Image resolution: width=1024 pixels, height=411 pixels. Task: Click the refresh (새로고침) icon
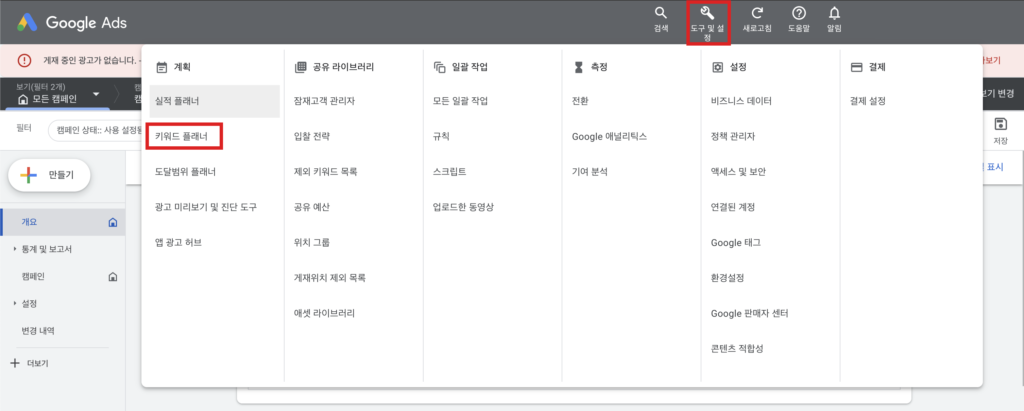(x=757, y=14)
